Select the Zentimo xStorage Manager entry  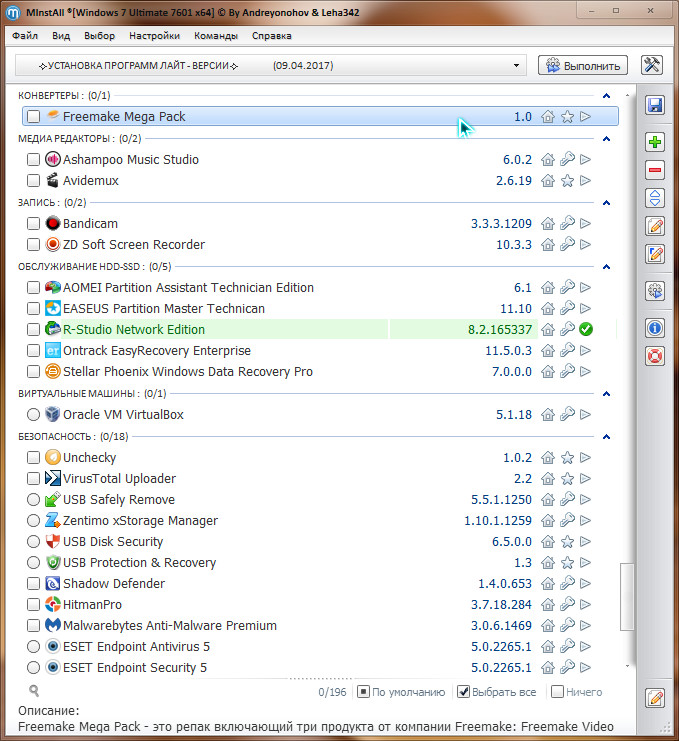319,520
